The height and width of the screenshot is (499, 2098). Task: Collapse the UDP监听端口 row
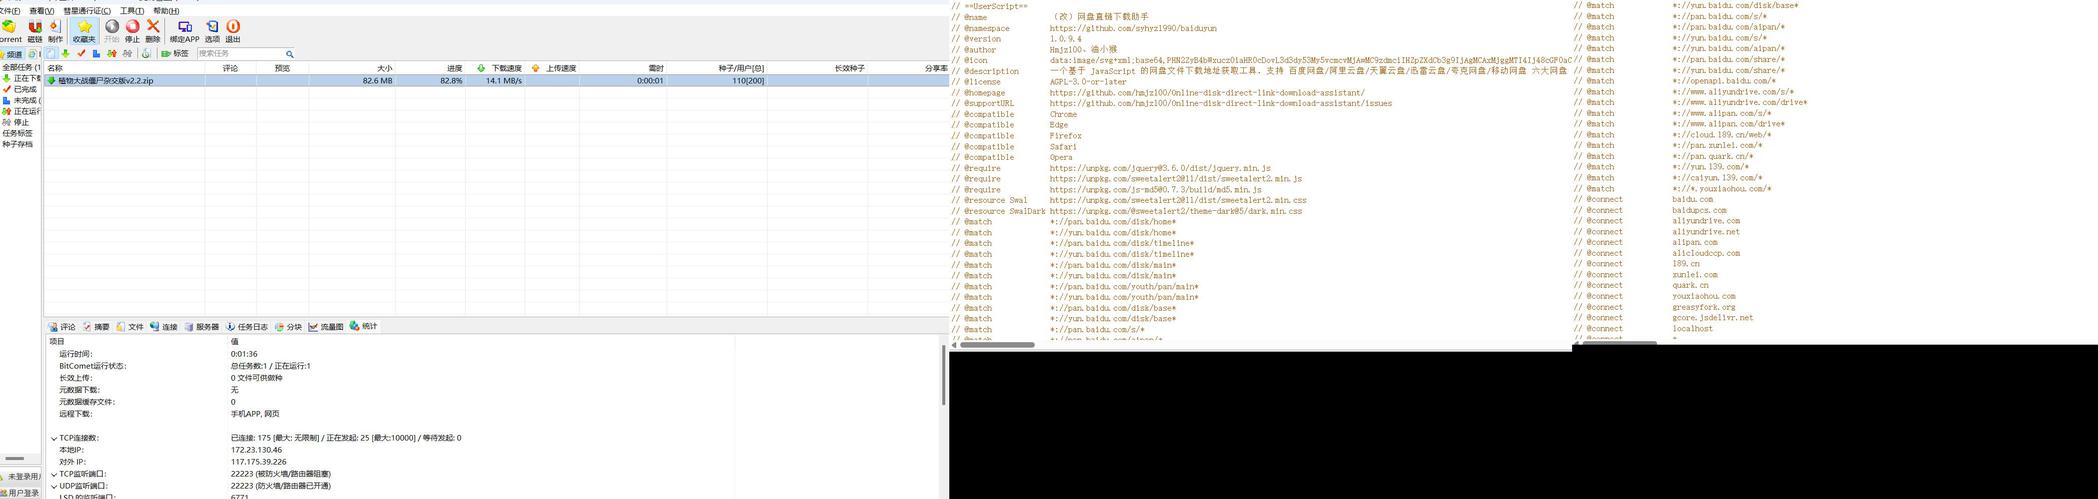54,486
